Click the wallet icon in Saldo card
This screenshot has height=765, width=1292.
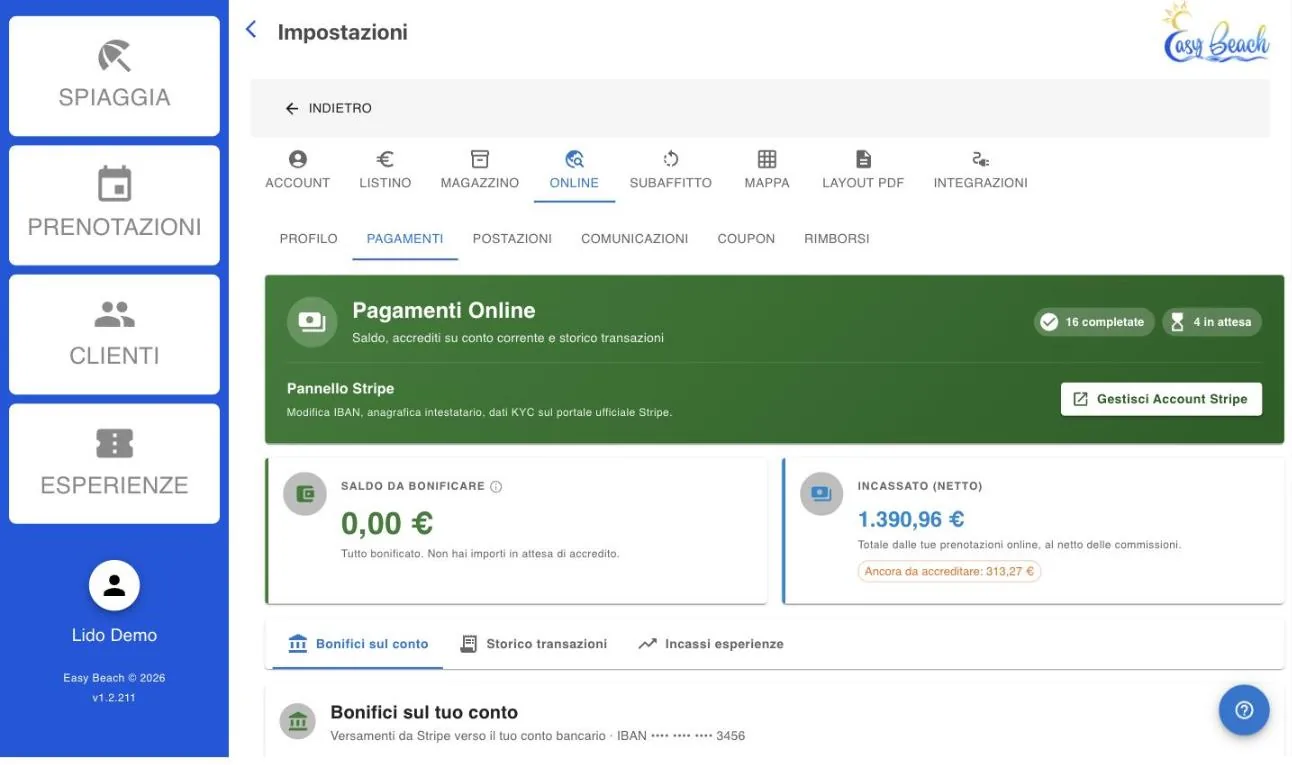click(x=305, y=494)
